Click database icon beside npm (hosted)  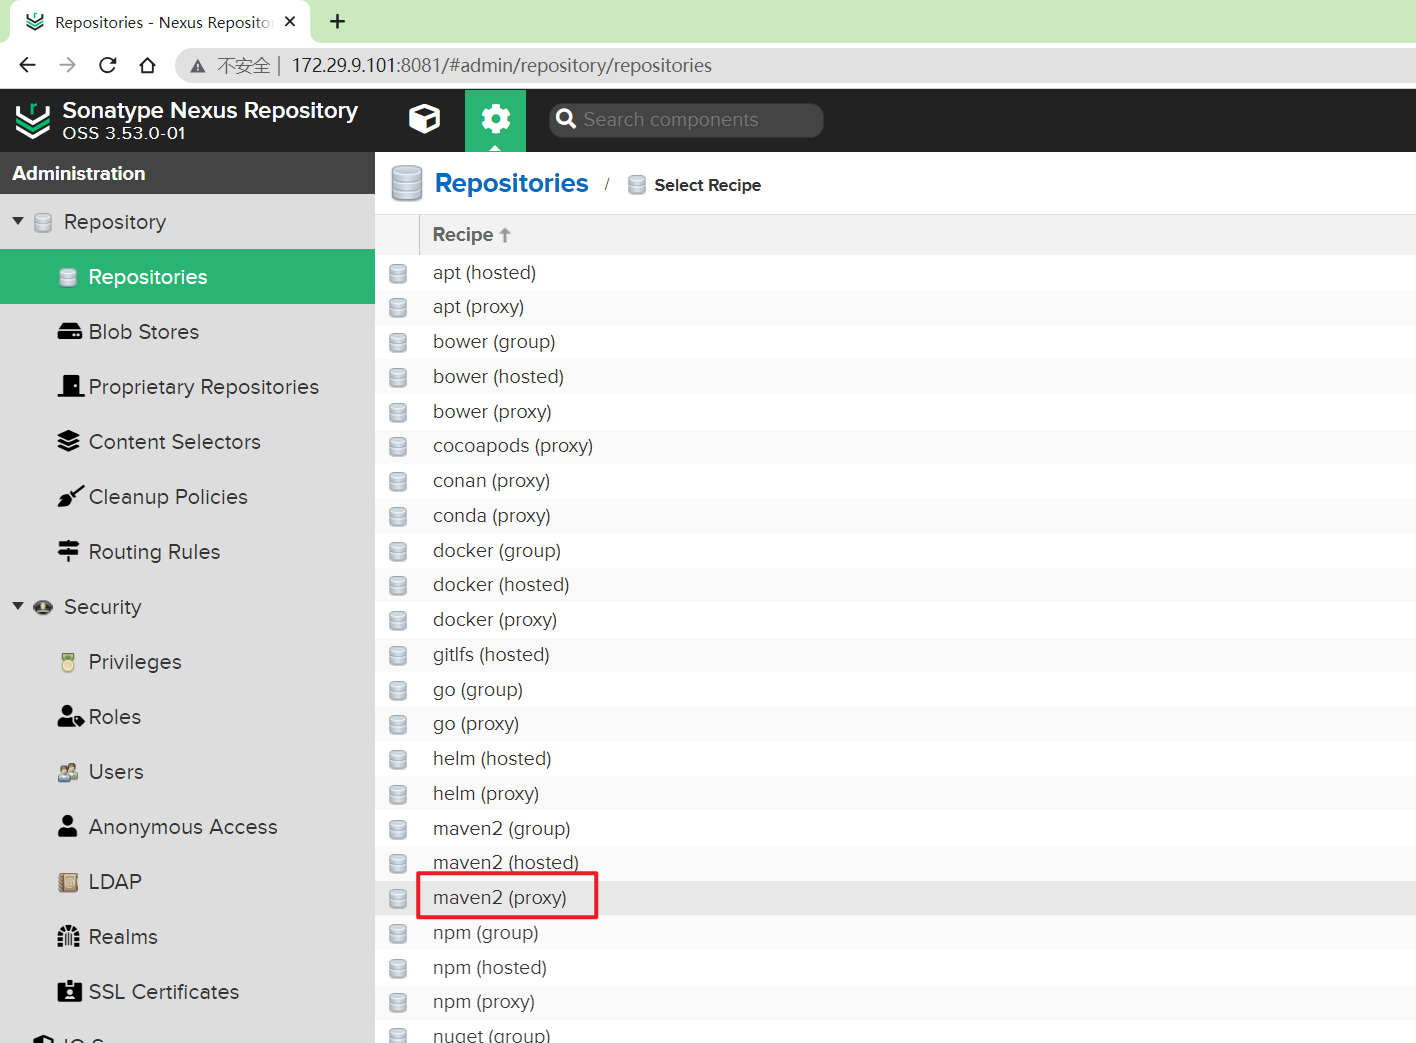398,968
